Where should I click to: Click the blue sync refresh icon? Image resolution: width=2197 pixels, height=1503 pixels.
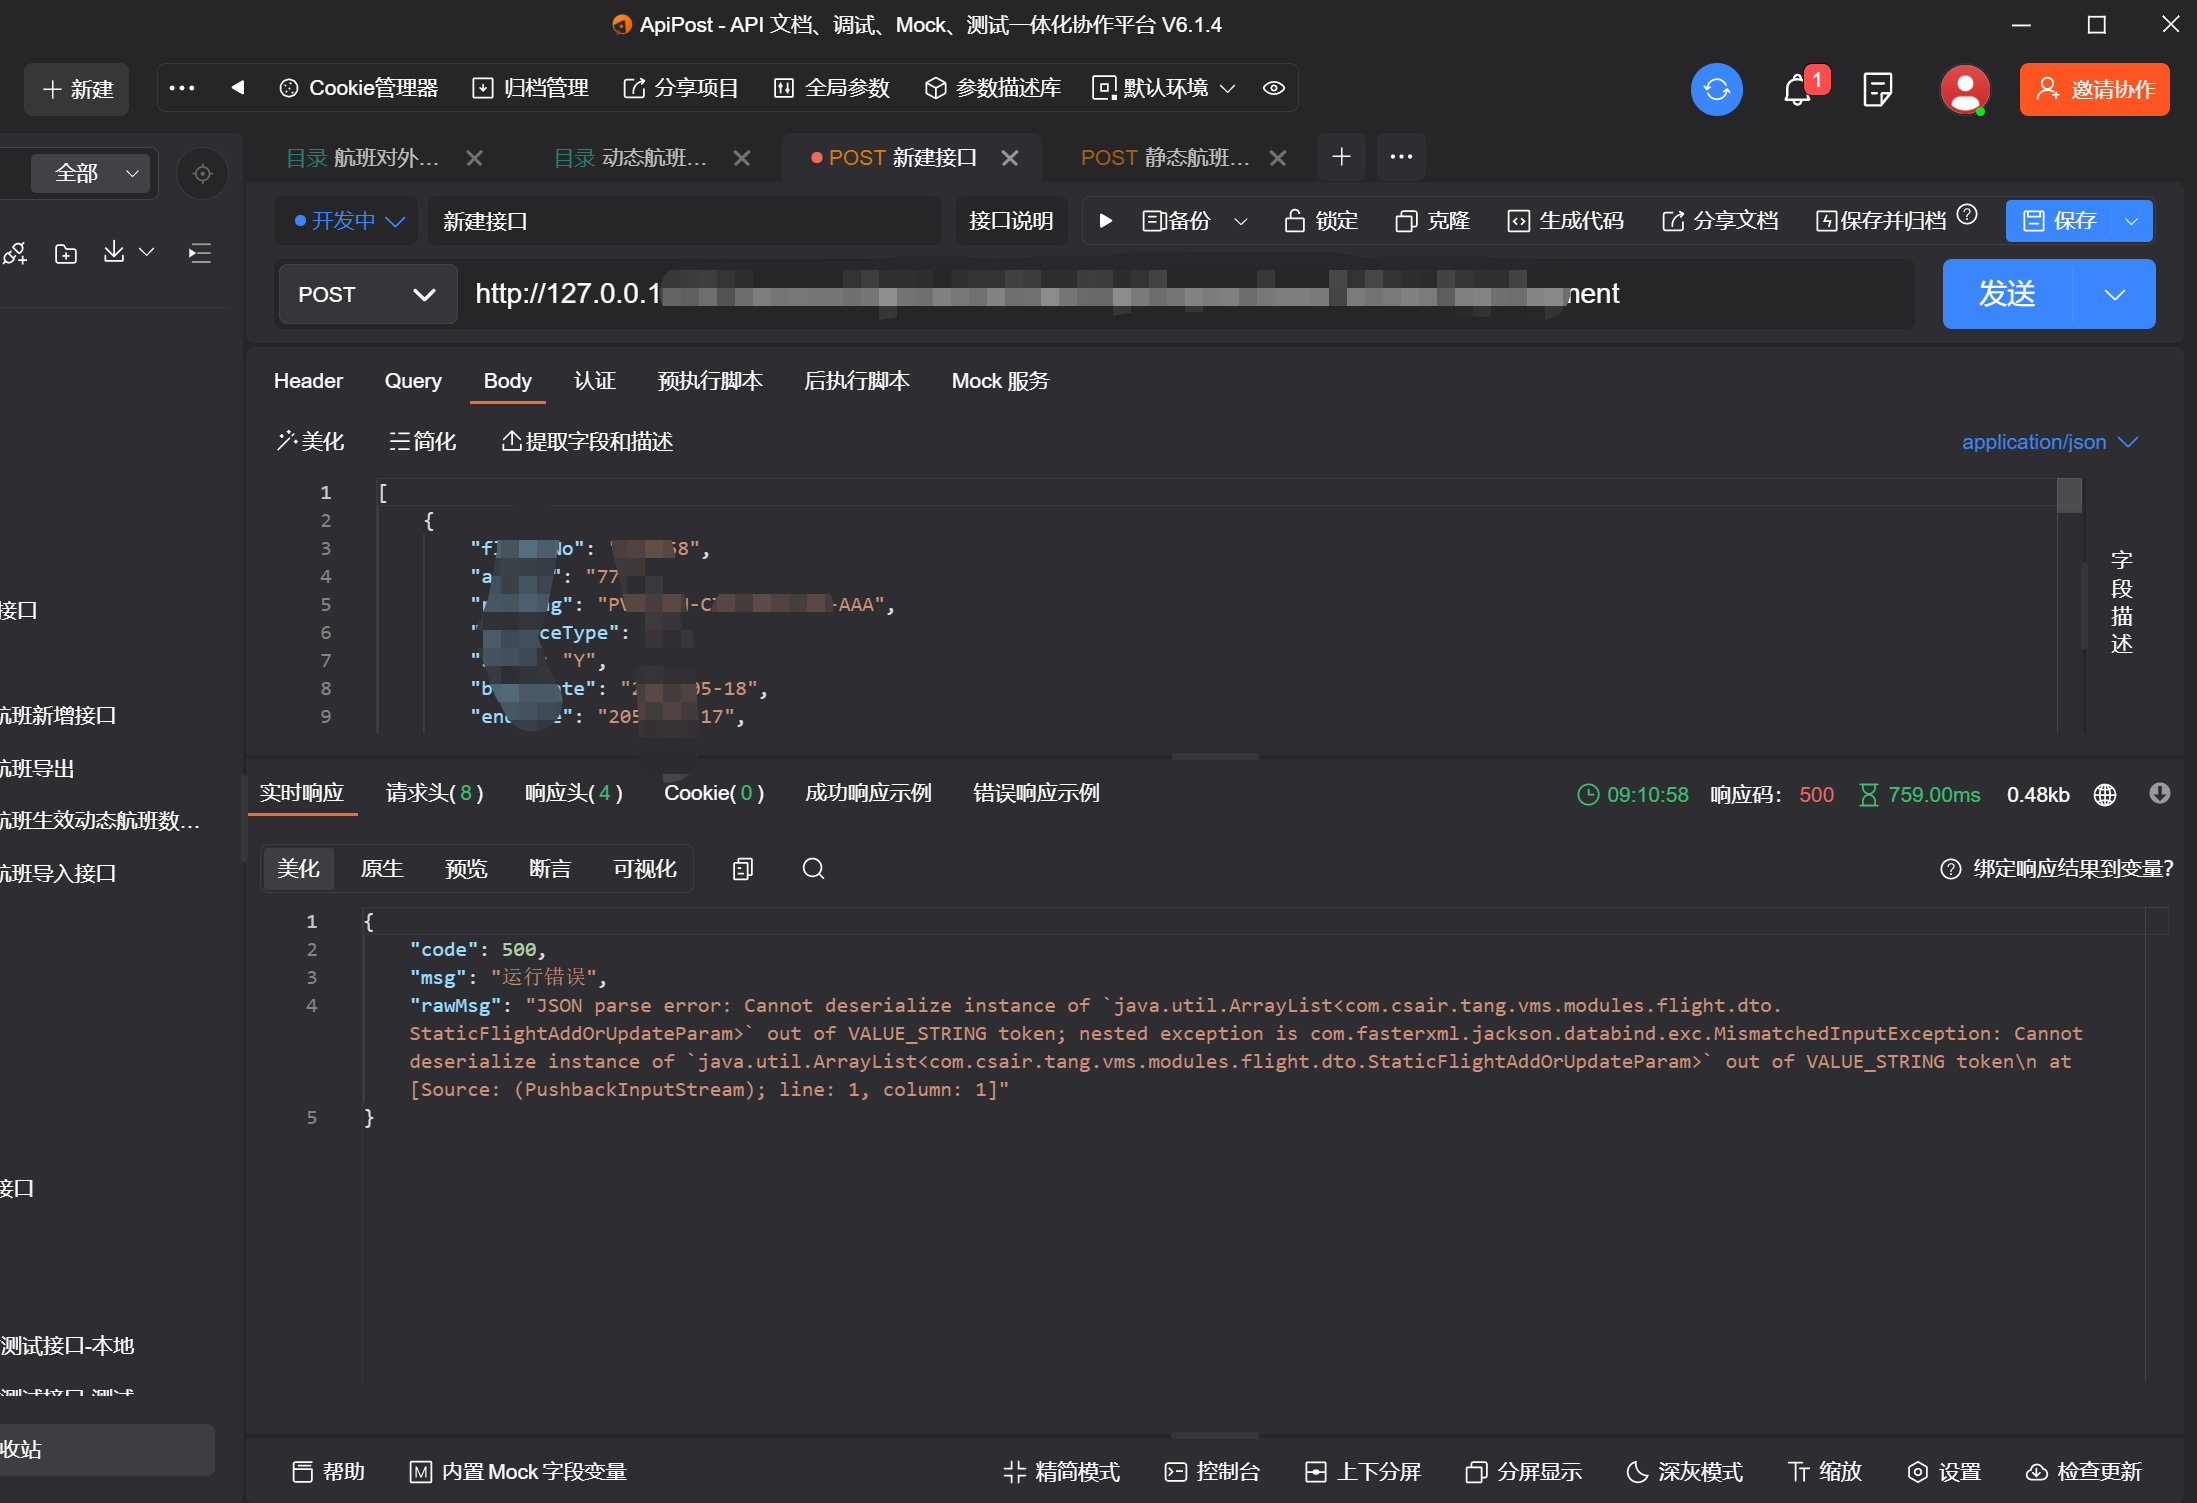pyautogui.click(x=1716, y=89)
